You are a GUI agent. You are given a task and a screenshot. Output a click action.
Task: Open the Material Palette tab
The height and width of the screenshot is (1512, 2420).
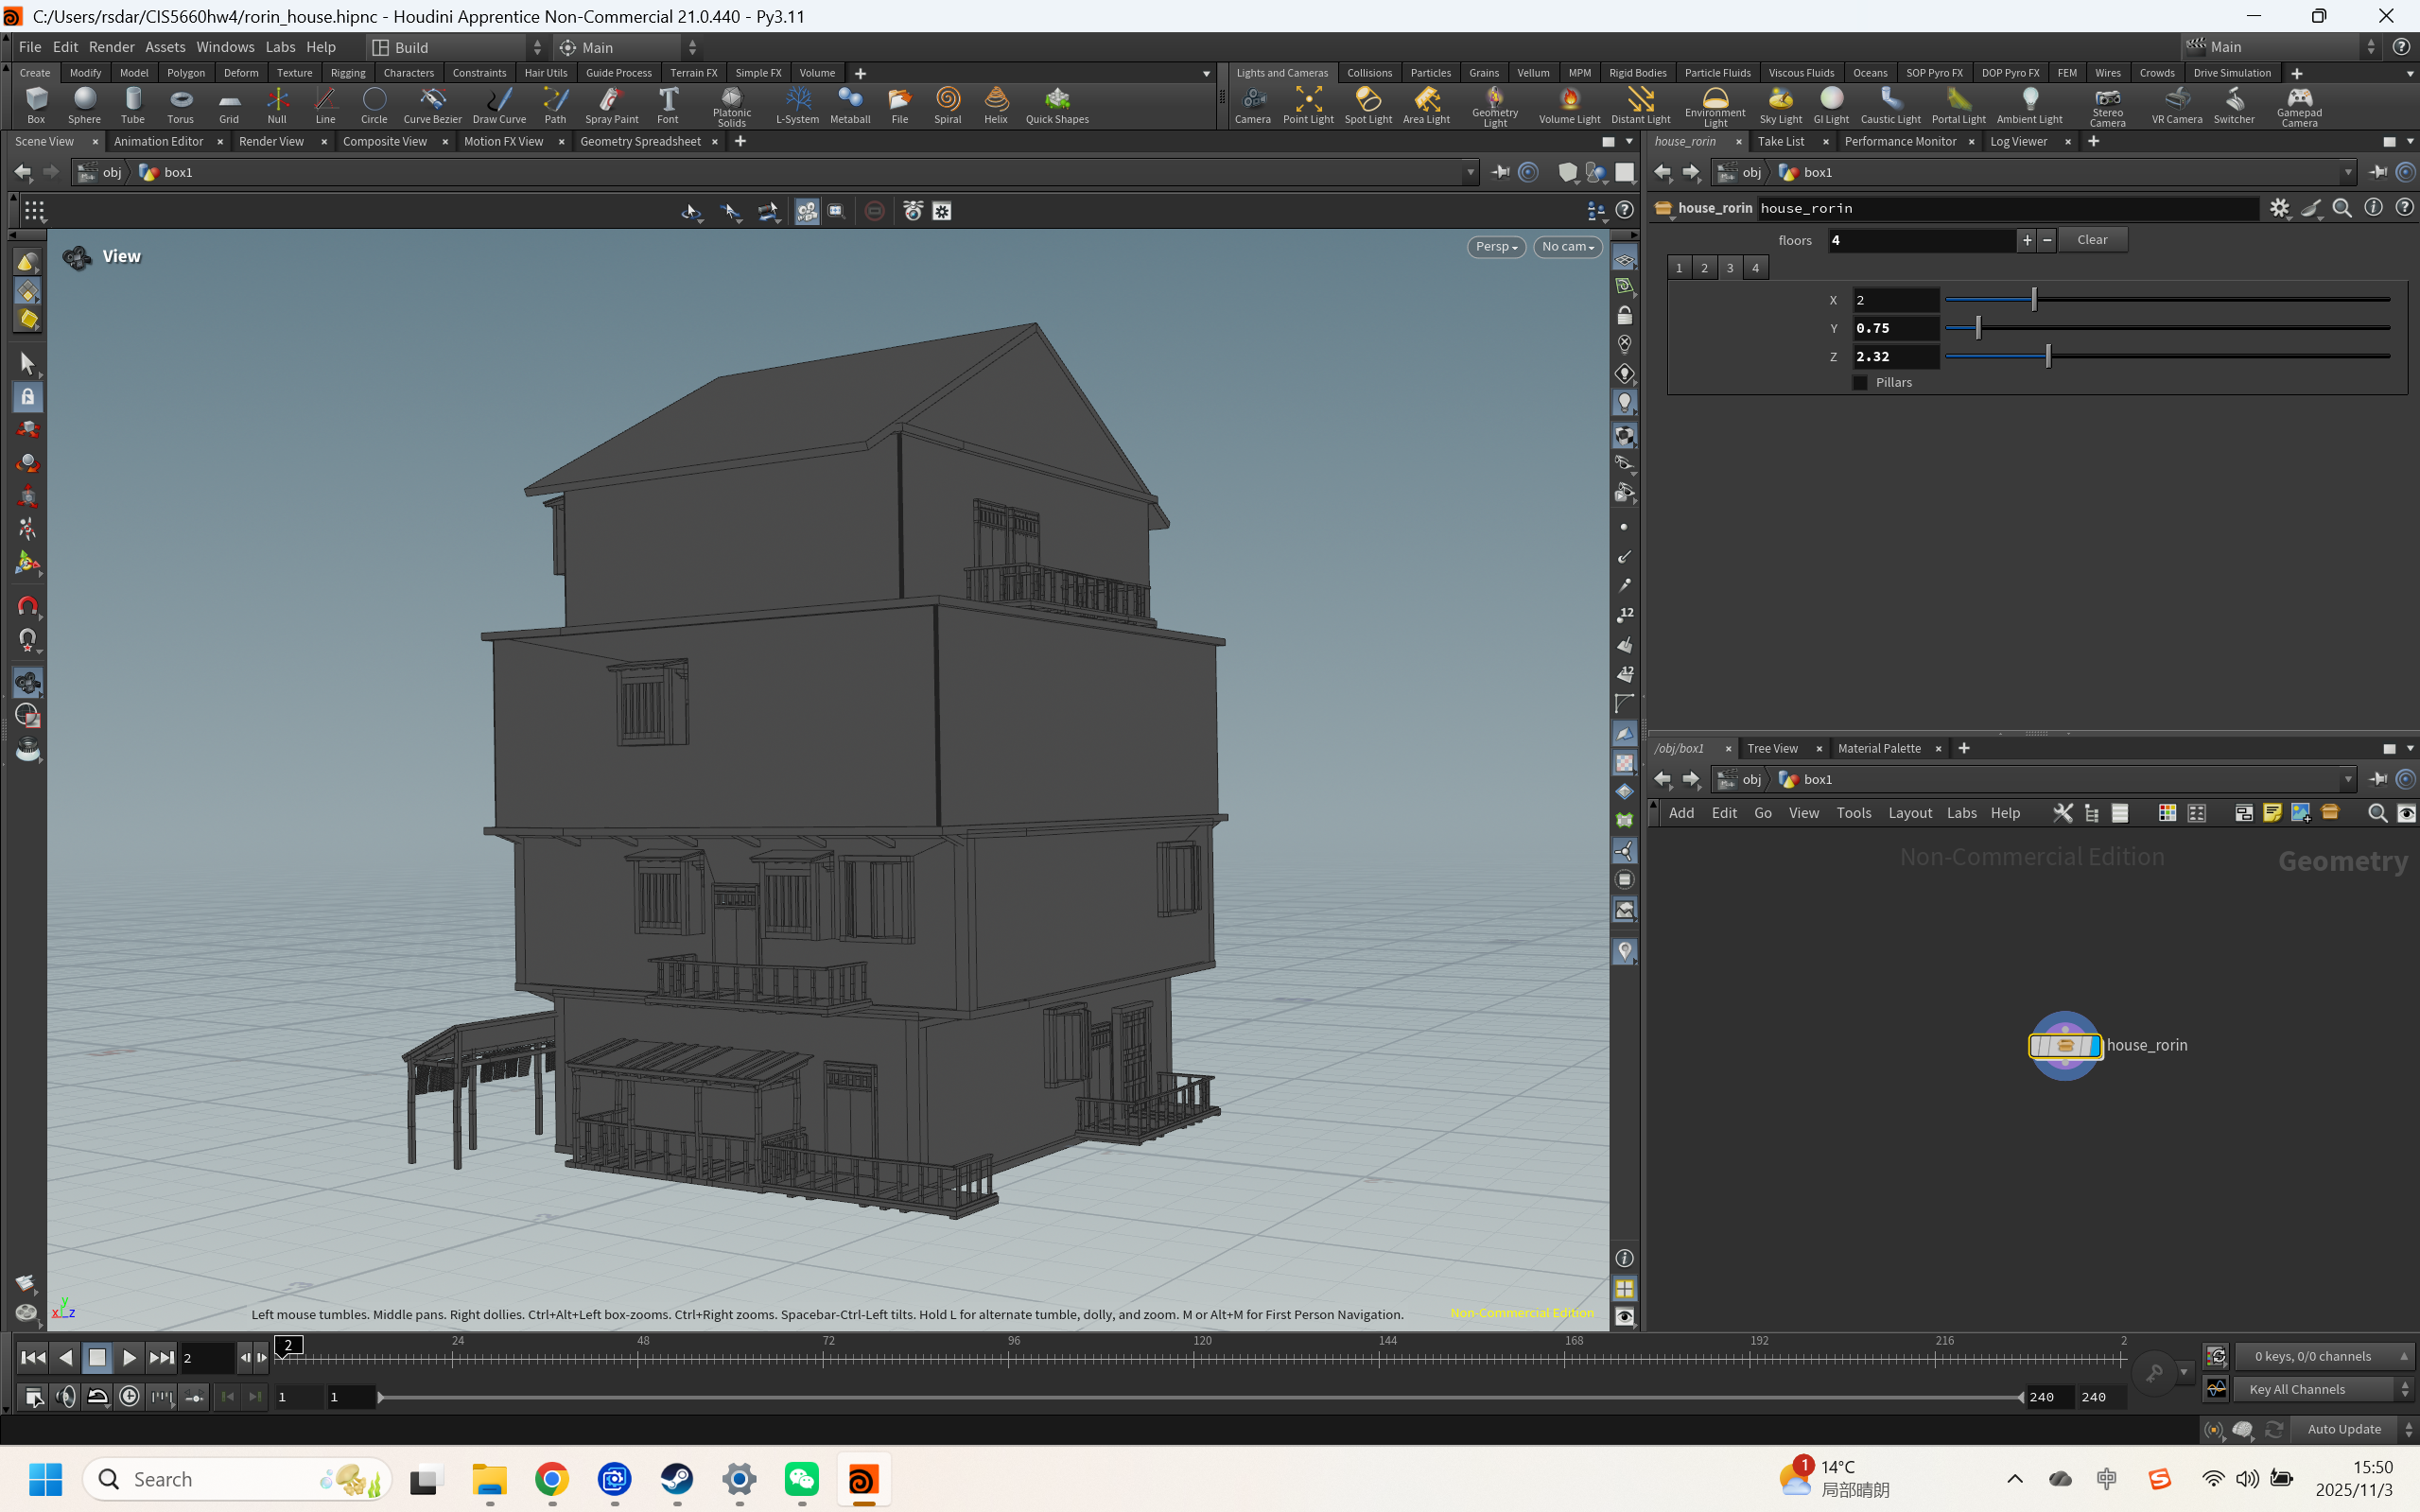pyautogui.click(x=1879, y=748)
